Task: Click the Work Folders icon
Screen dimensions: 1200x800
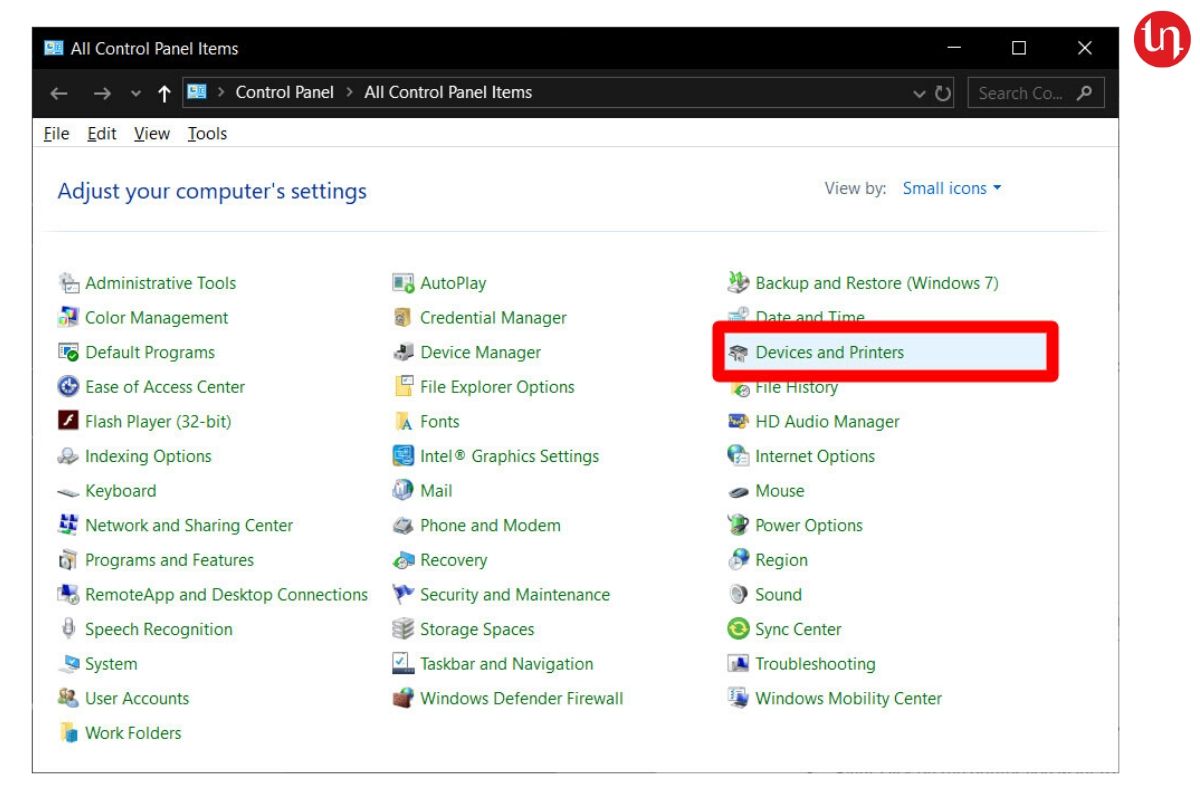Action: coord(69,733)
